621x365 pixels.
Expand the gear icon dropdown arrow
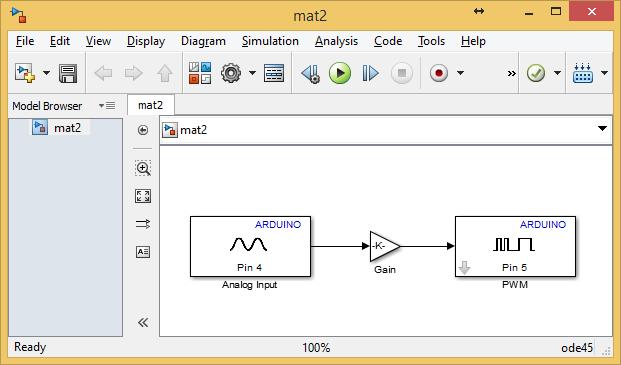coord(252,73)
